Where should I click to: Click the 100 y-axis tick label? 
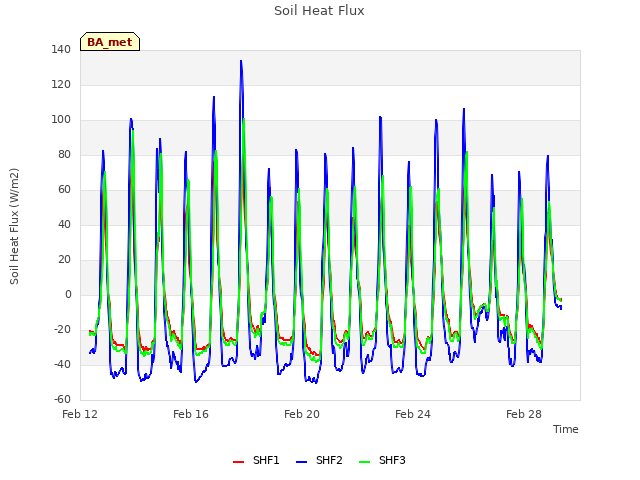tap(61, 120)
